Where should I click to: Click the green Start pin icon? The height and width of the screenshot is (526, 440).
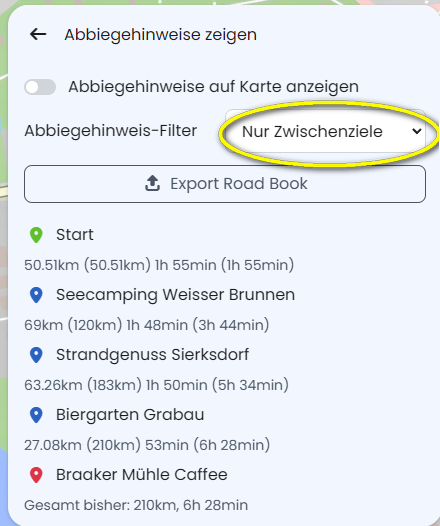[36, 235]
